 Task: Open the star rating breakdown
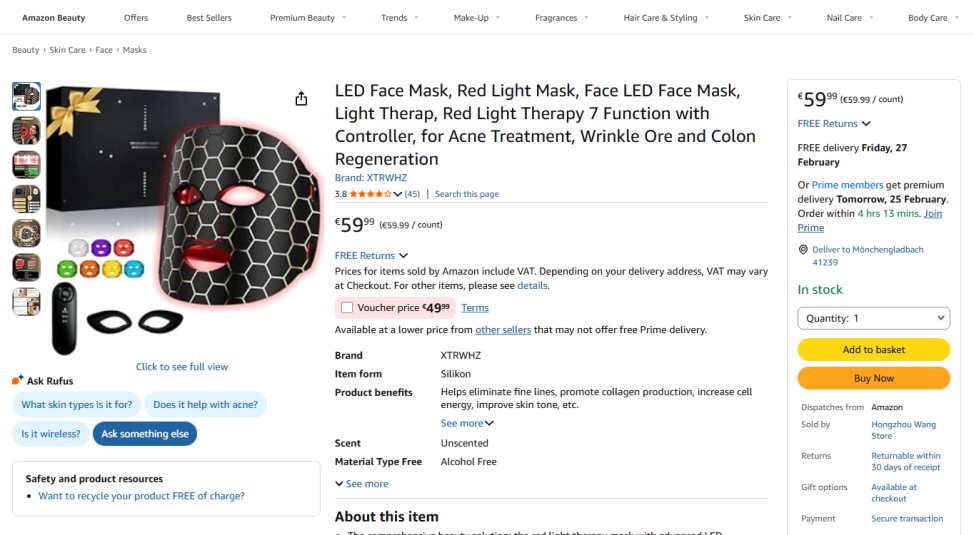click(x=397, y=194)
